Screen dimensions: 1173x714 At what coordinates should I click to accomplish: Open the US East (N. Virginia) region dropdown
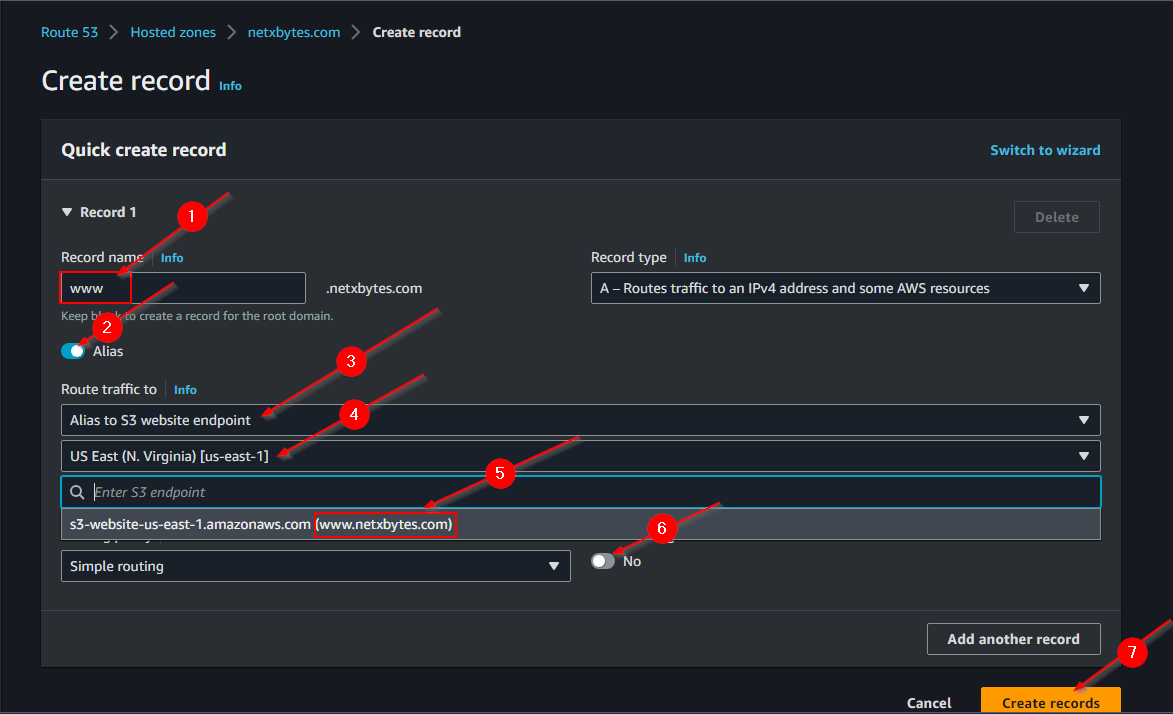(580, 456)
